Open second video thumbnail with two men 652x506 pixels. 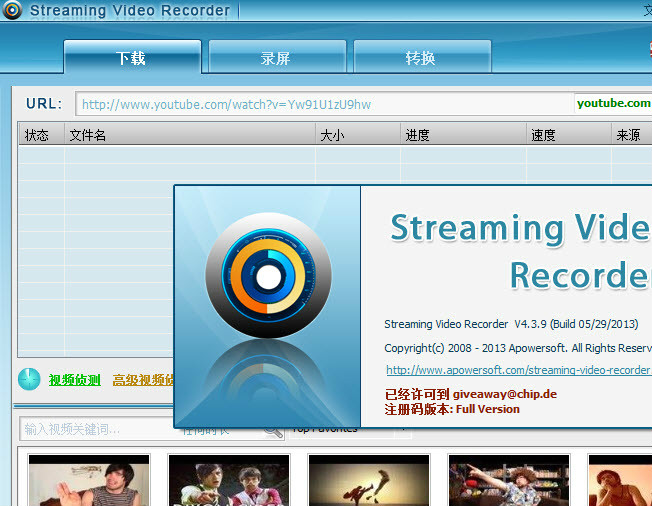point(229,480)
